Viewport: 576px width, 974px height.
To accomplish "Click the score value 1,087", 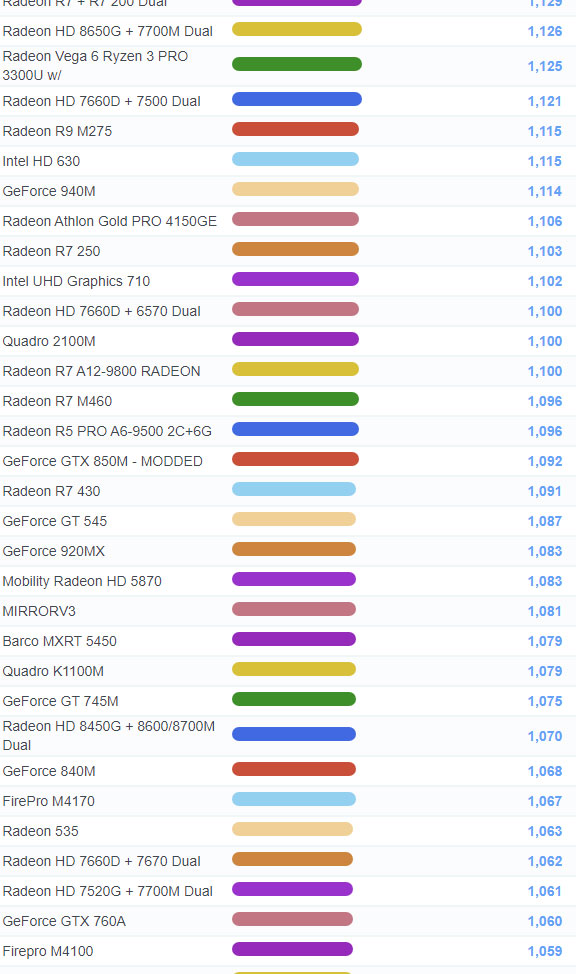I will pos(545,522).
